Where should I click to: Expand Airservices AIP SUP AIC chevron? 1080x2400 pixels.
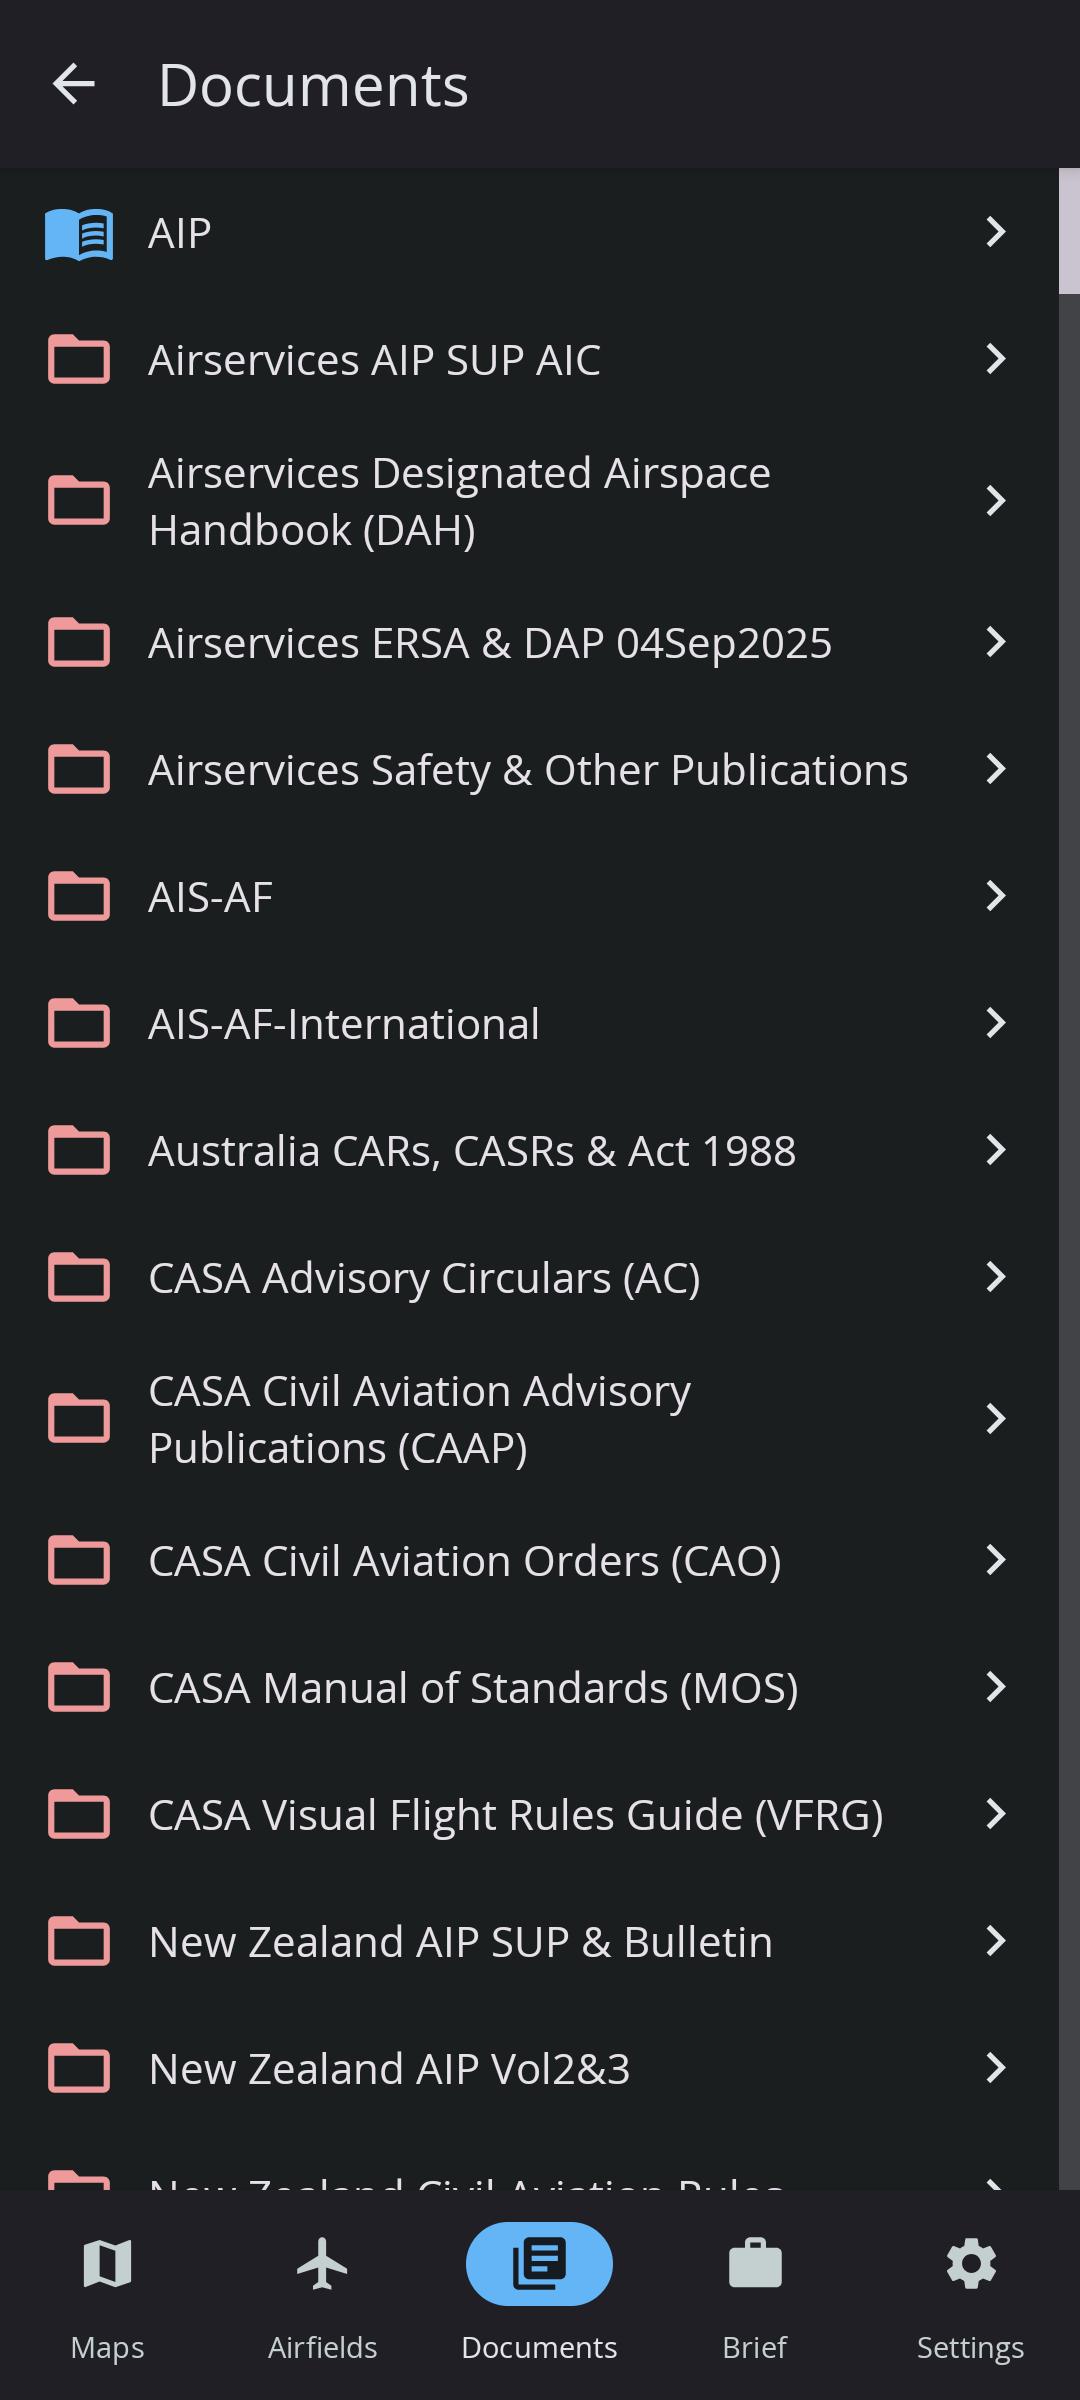pos(995,359)
